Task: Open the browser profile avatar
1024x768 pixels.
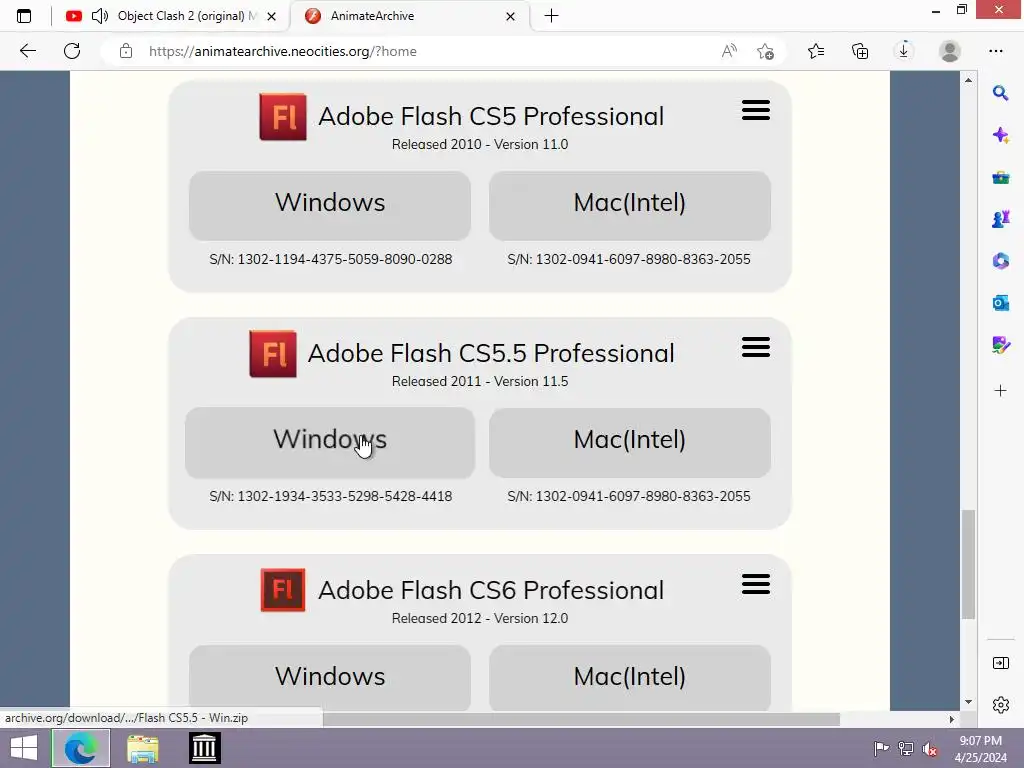Action: (950, 51)
